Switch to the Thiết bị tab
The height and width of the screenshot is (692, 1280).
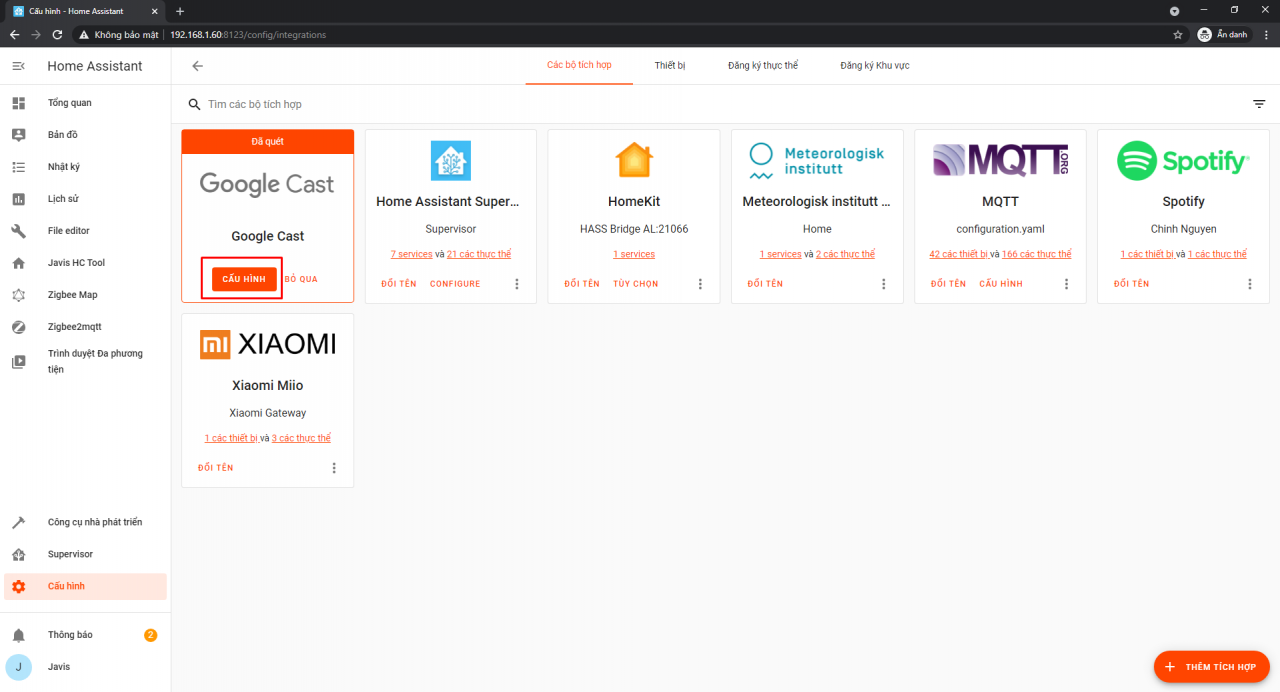click(670, 66)
